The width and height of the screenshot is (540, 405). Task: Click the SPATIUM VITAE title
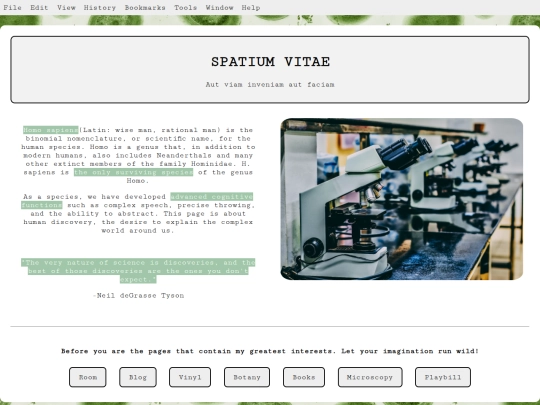[270, 62]
